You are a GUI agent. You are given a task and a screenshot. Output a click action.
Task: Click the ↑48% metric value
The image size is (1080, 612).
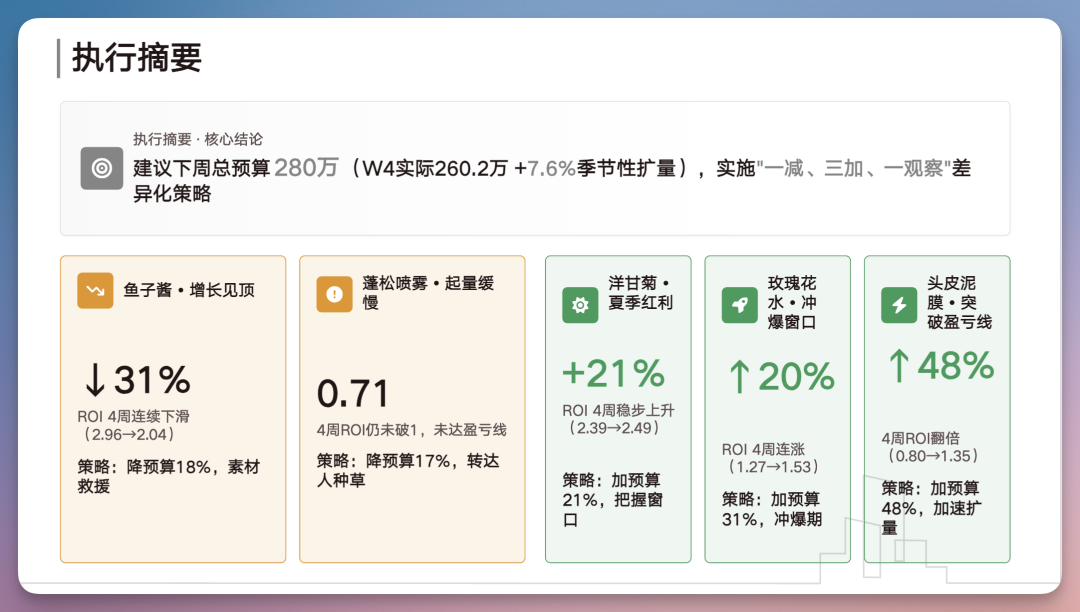pyautogui.click(x=941, y=366)
